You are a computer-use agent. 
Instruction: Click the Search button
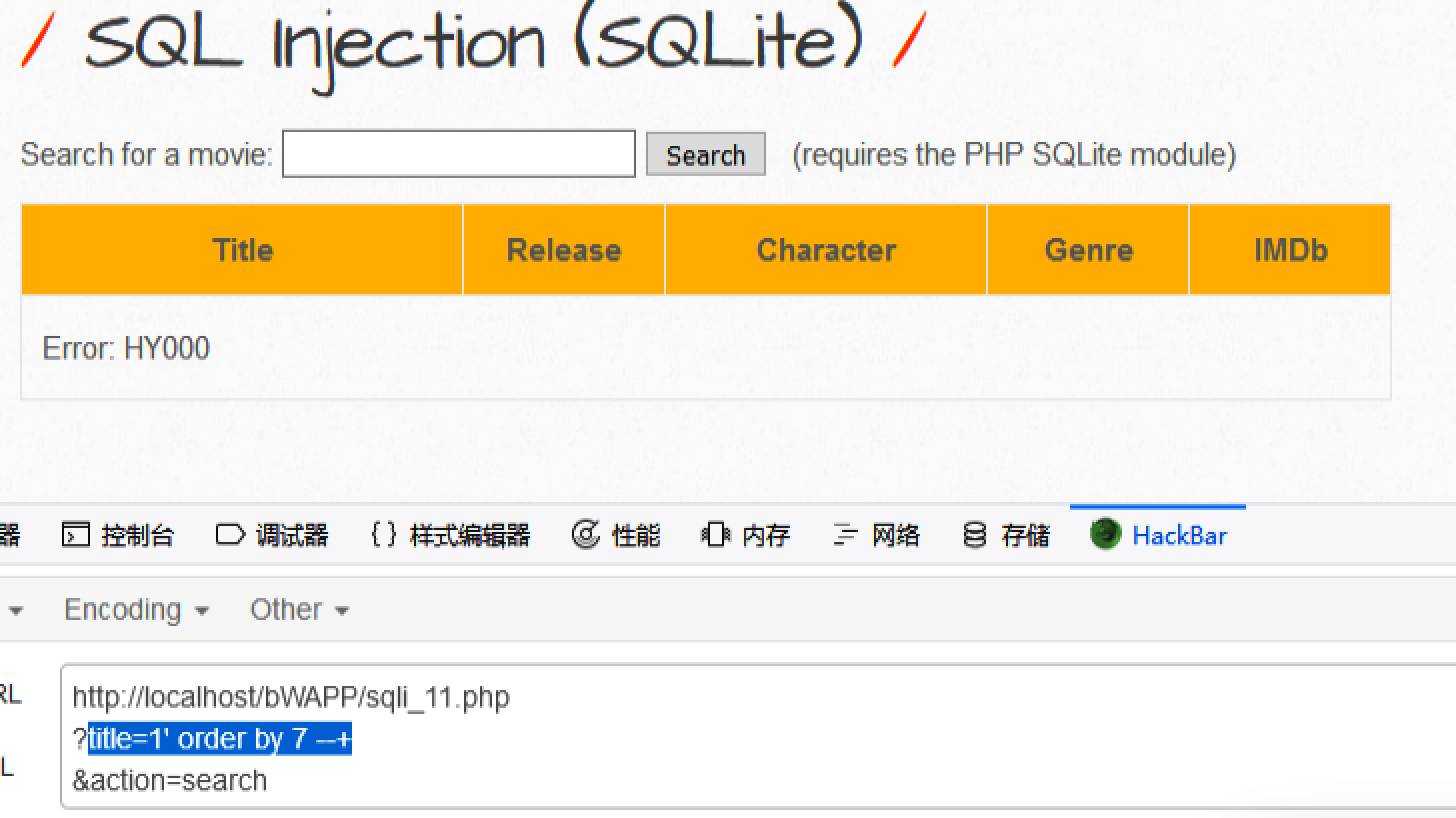point(706,155)
